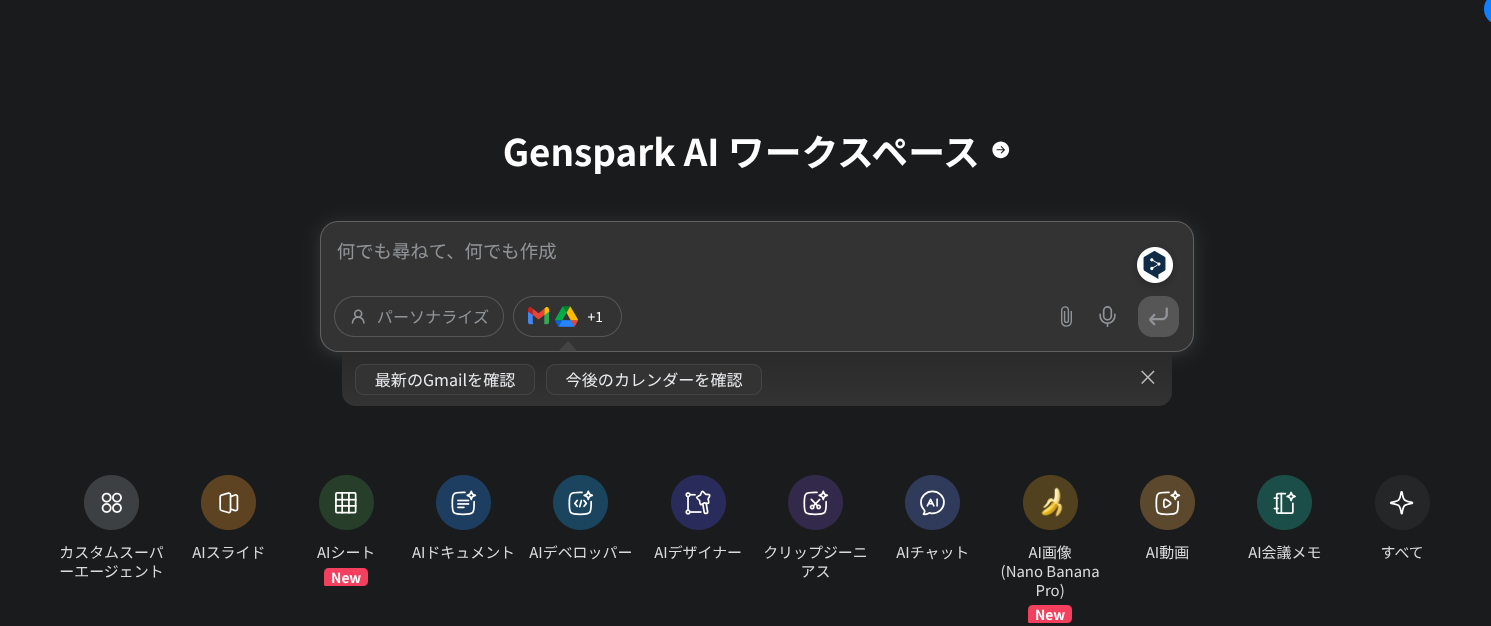Open the AIデベロッパー tool
Screen dimensions: 1491x626
click(x=580, y=502)
